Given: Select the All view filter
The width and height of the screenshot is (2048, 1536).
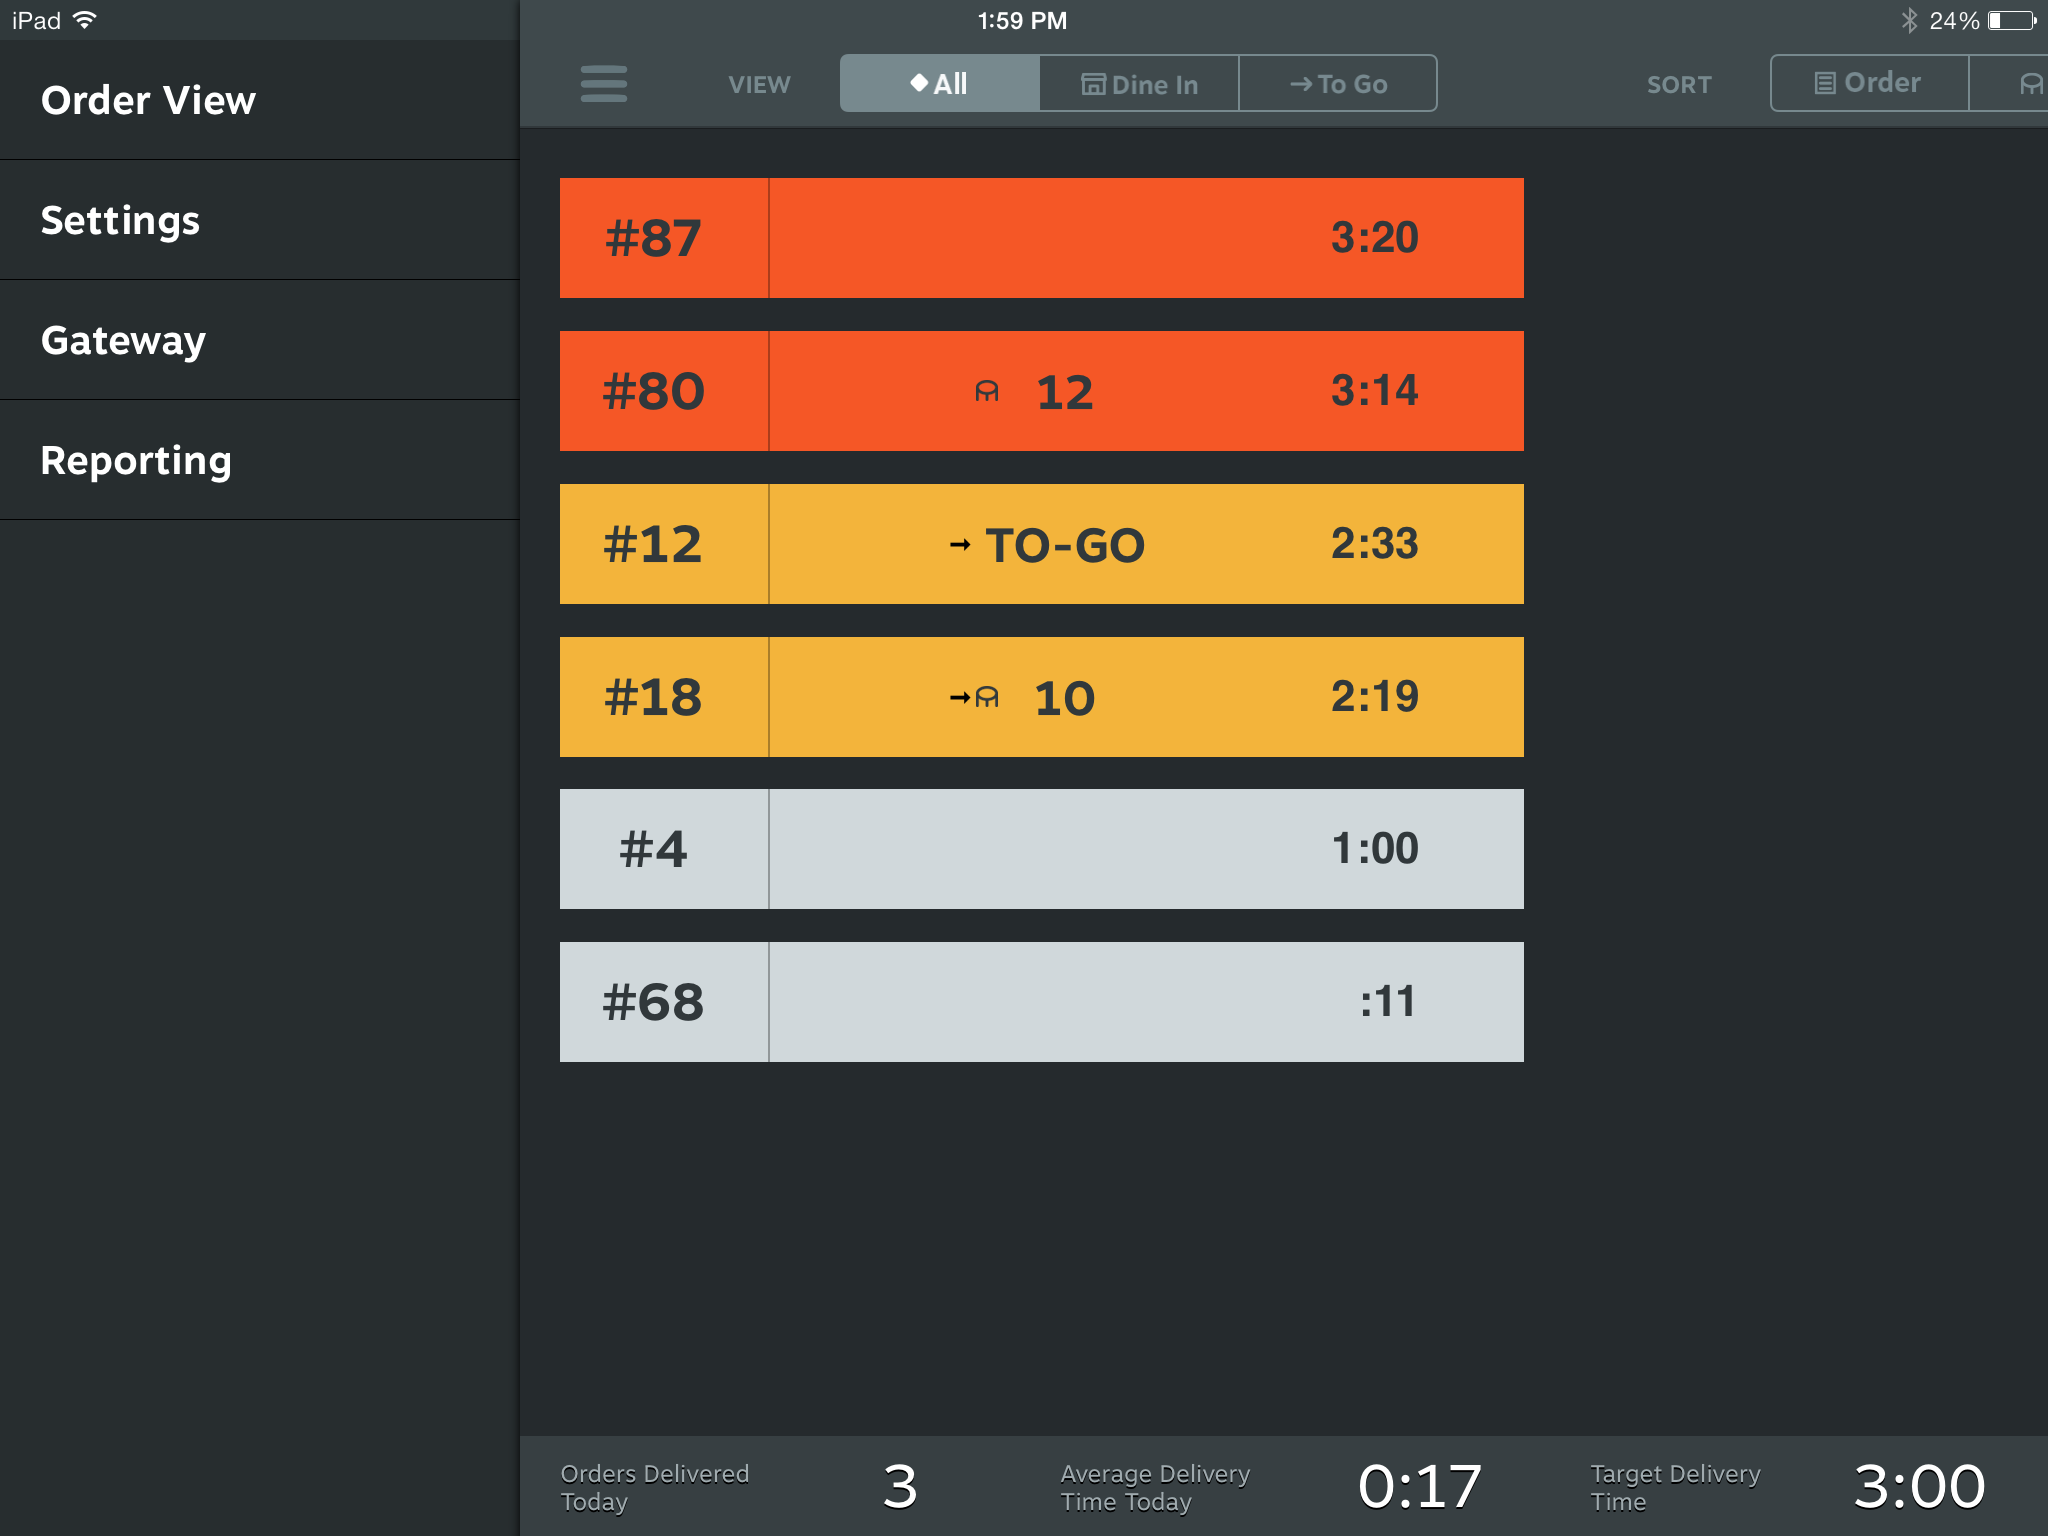Looking at the screenshot, I should 939,84.
